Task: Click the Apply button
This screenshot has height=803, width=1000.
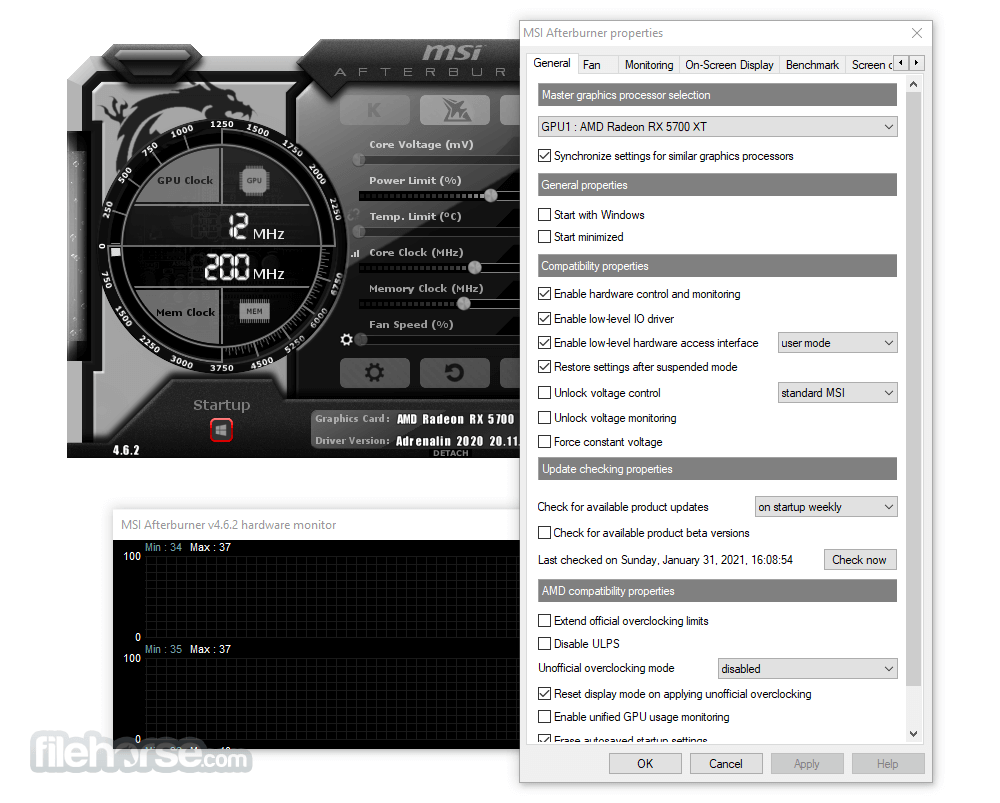Action: pos(807,763)
